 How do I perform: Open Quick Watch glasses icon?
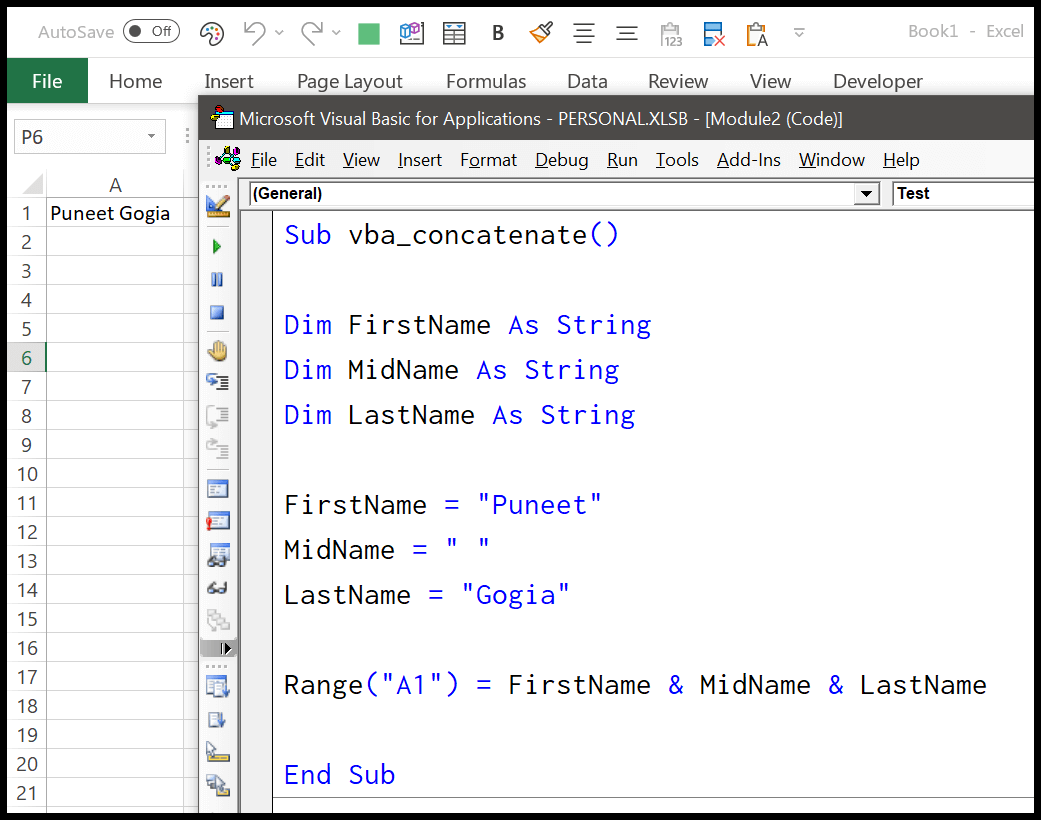(217, 588)
